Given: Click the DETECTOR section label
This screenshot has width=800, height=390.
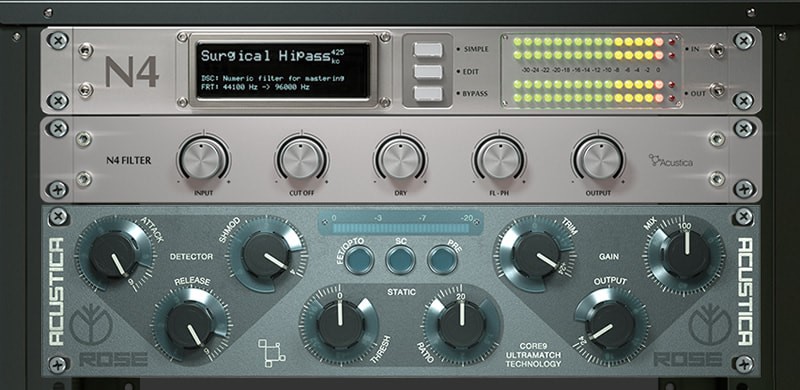Looking at the screenshot, I should click(191, 257).
